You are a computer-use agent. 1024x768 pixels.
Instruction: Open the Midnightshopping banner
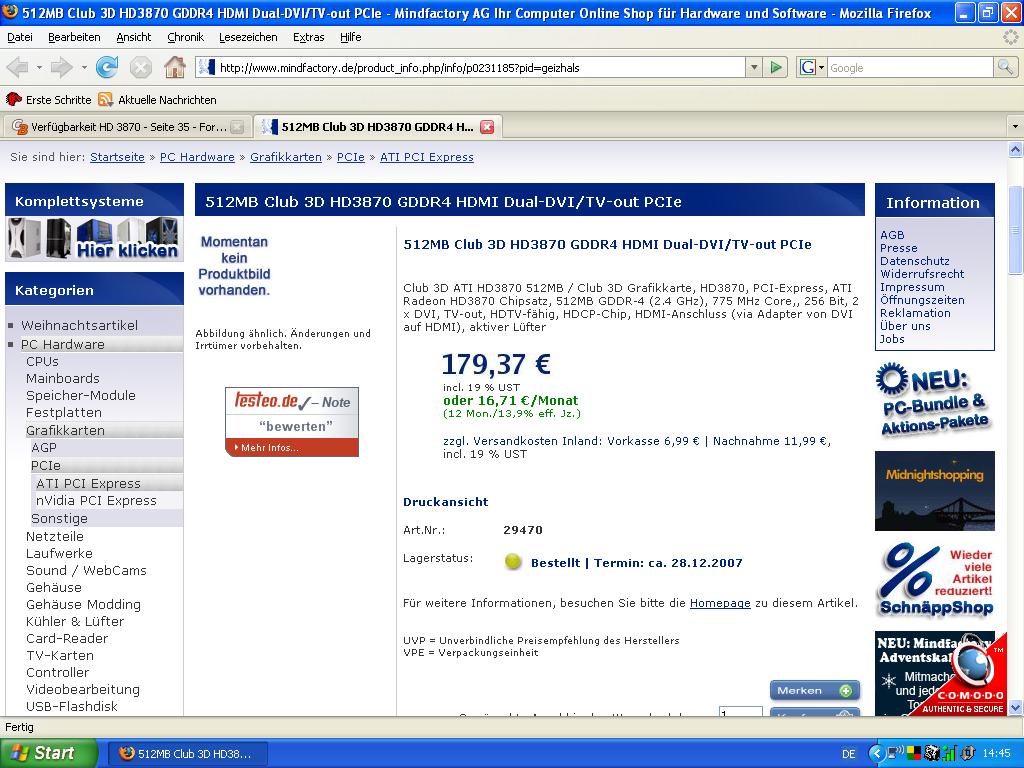coord(935,490)
